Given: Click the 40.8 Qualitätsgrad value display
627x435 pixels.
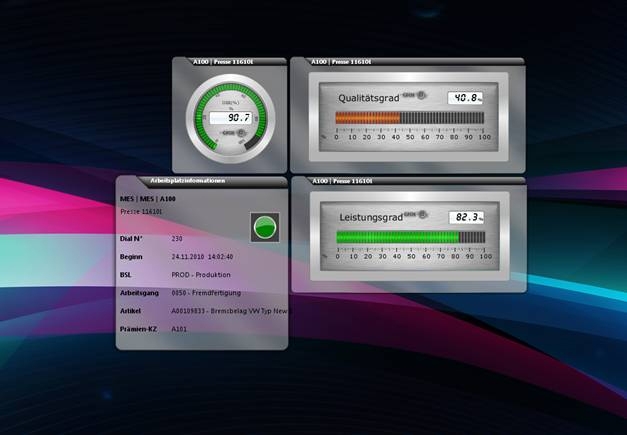Looking at the screenshot, I should pos(464,98).
